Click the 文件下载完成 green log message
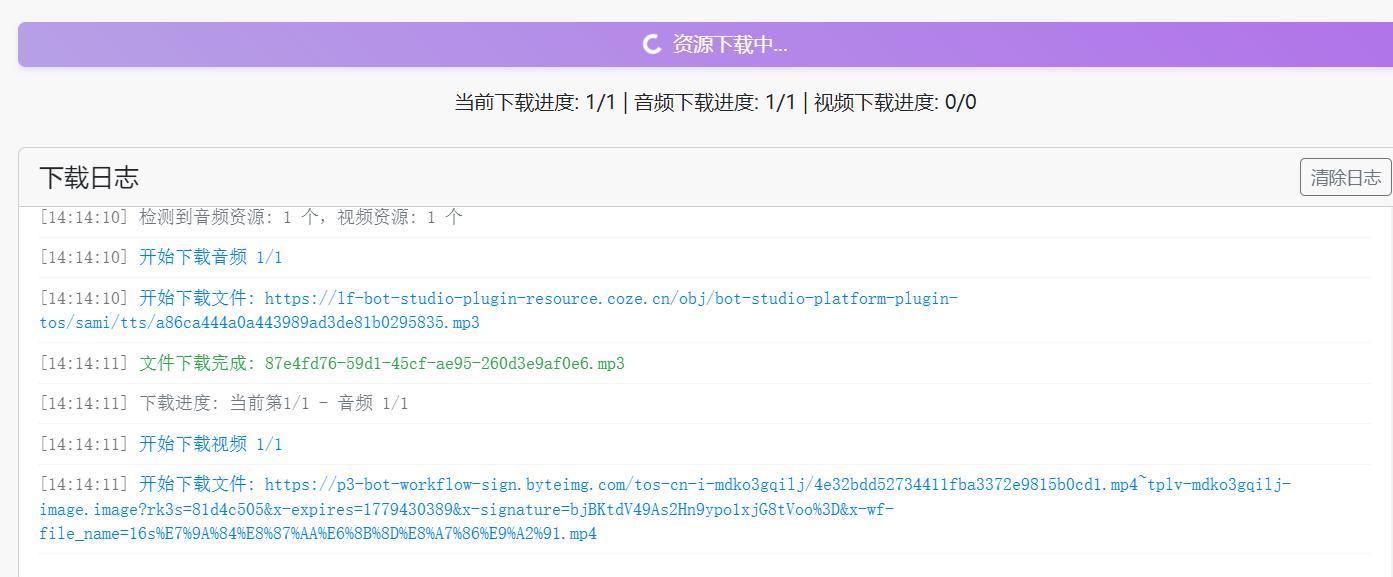The image size is (1393, 577). tap(198, 363)
